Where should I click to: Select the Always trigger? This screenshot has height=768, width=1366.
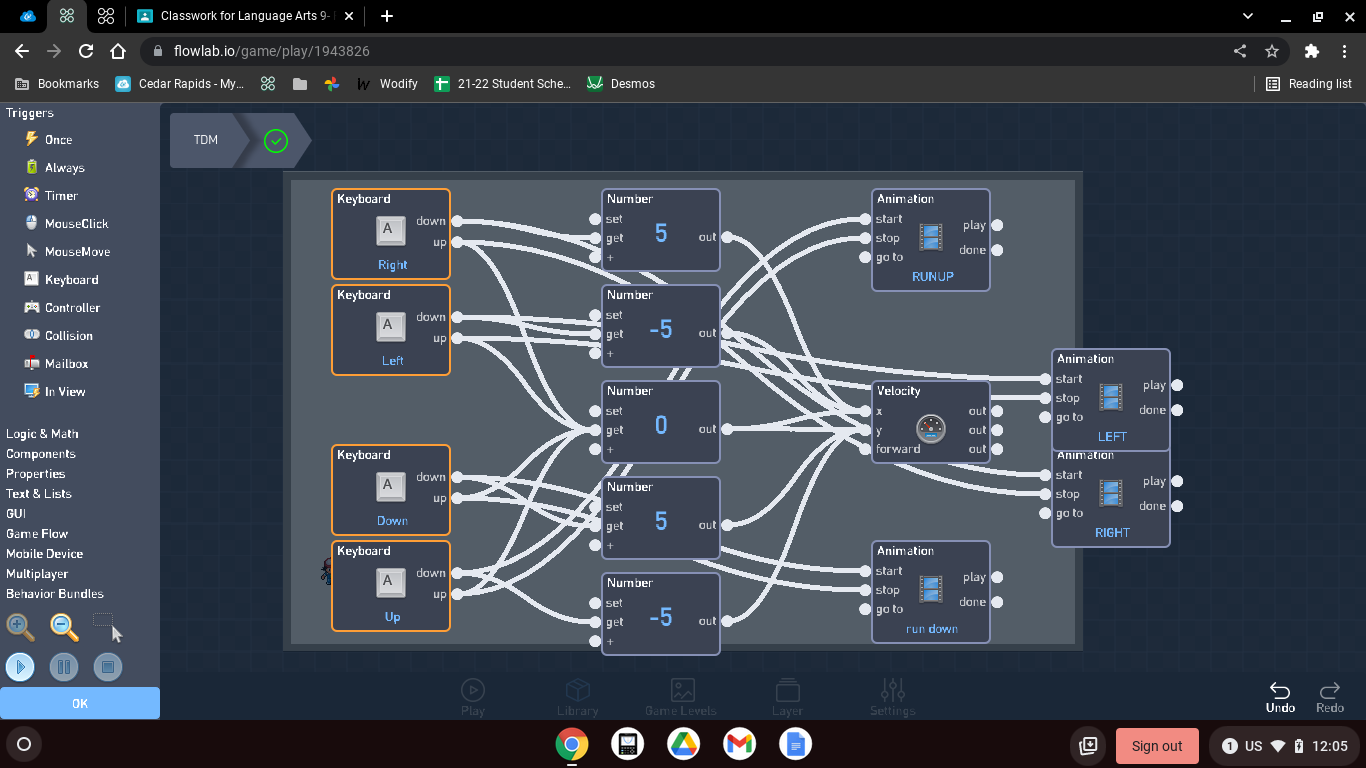(54, 168)
